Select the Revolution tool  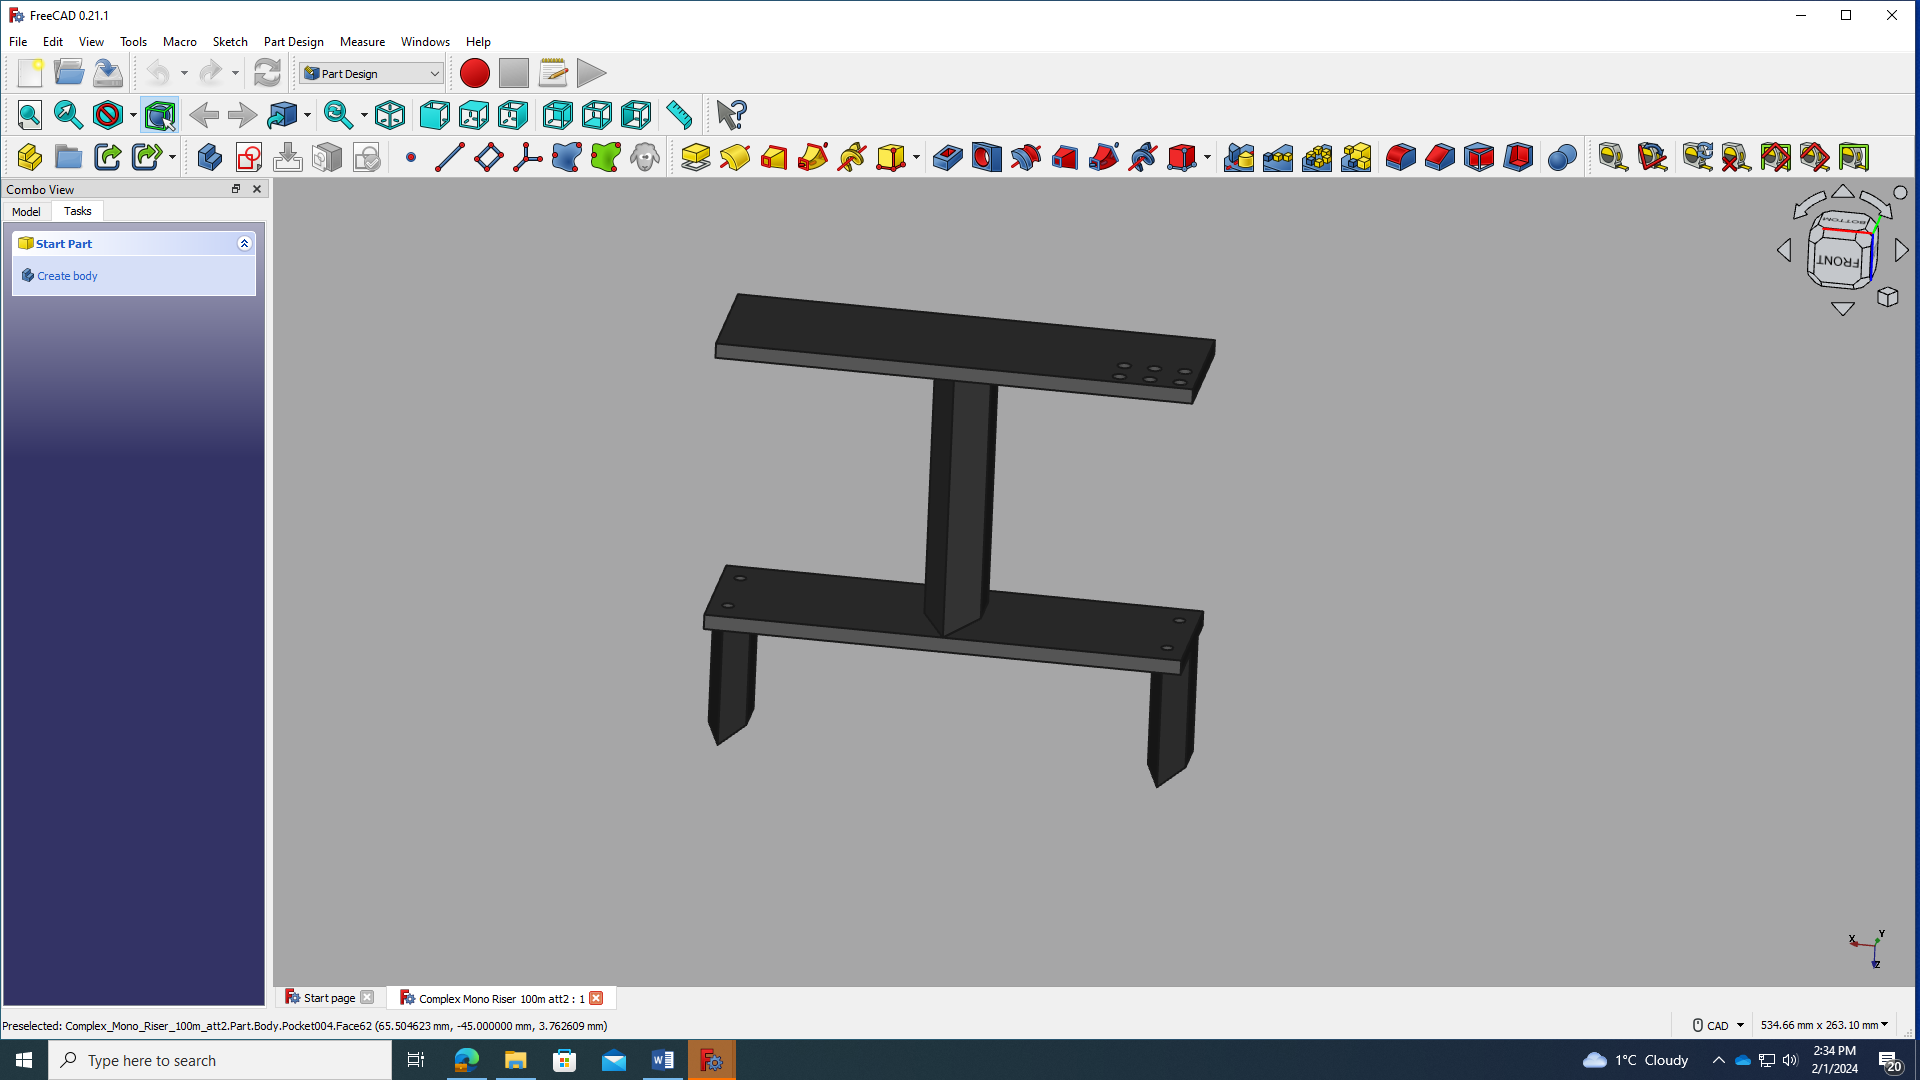click(735, 157)
